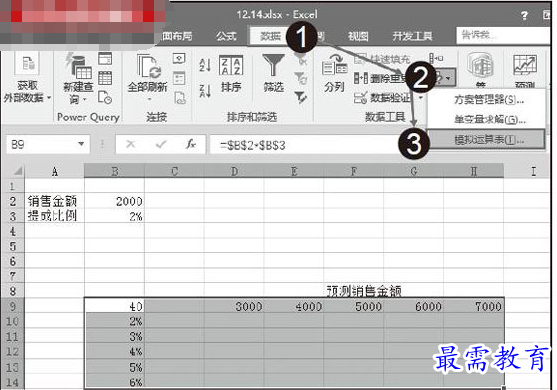Click cell with value 3000
The height and width of the screenshot is (390, 557).
tap(234, 306)
